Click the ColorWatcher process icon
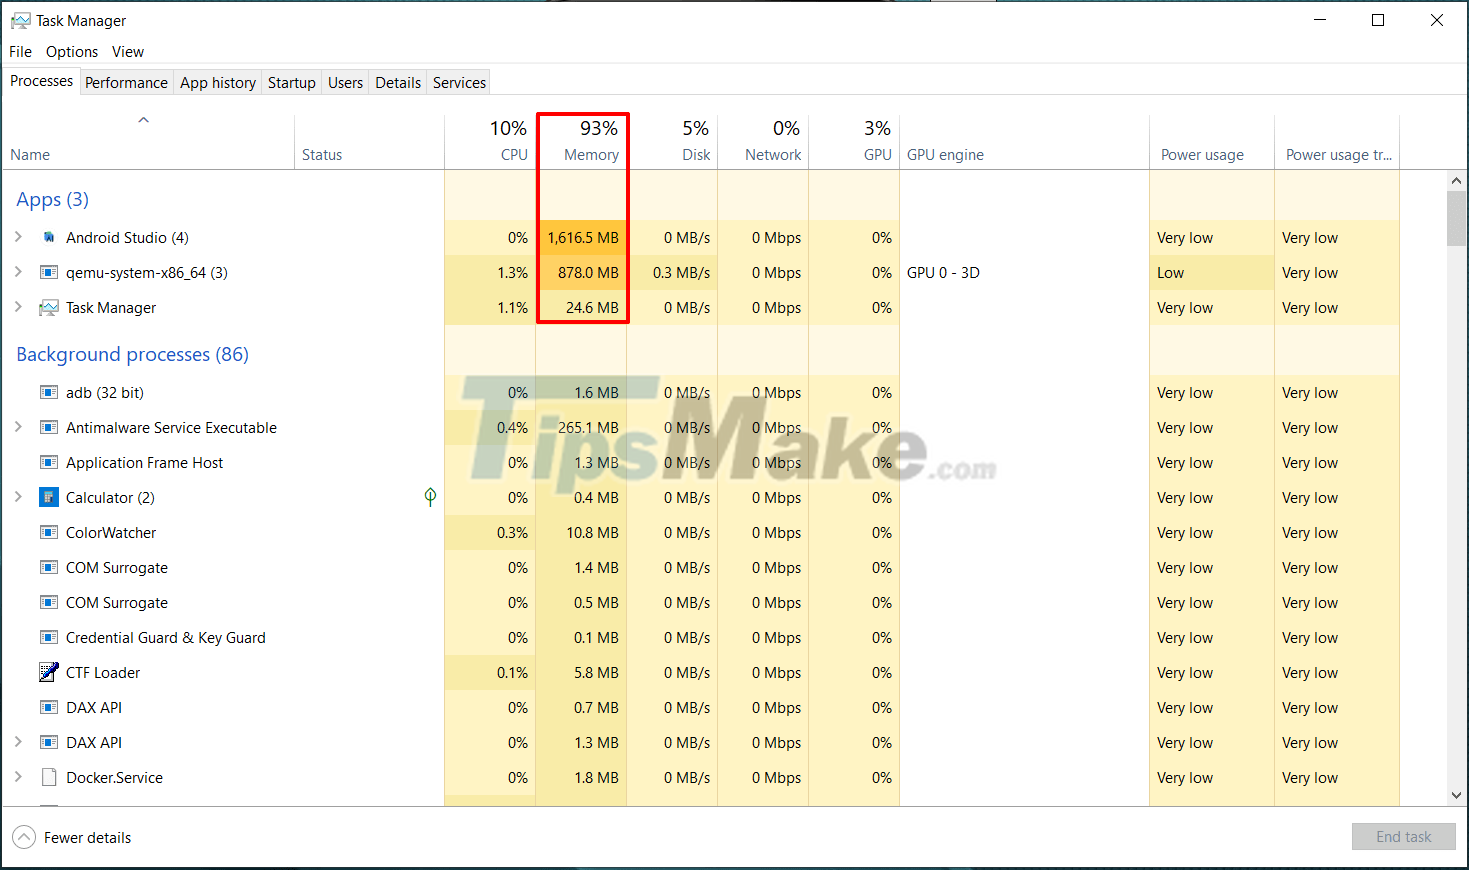 point(48,532)
